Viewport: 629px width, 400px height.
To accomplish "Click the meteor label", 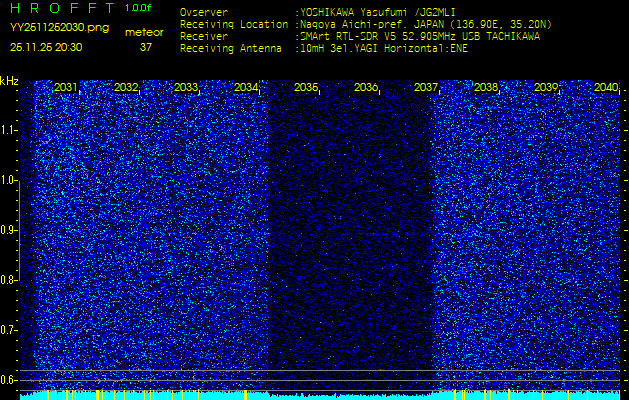I will point(144,32).
